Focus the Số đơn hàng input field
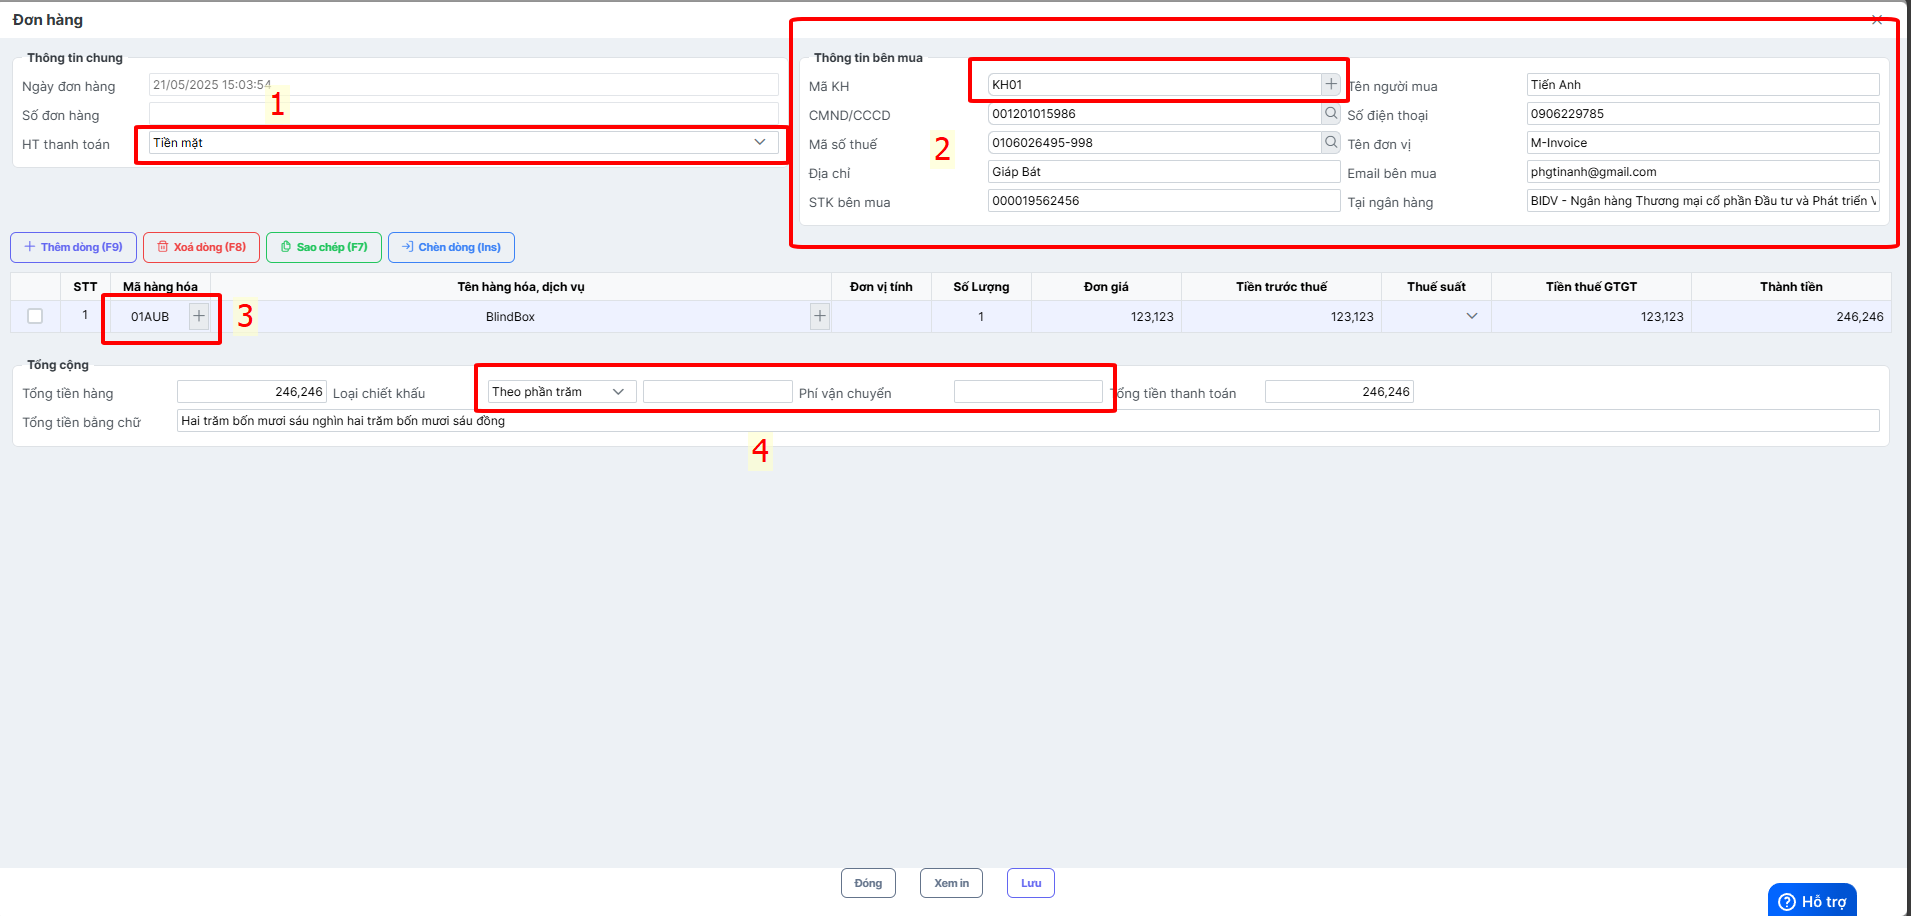 (x=464, y=114)
